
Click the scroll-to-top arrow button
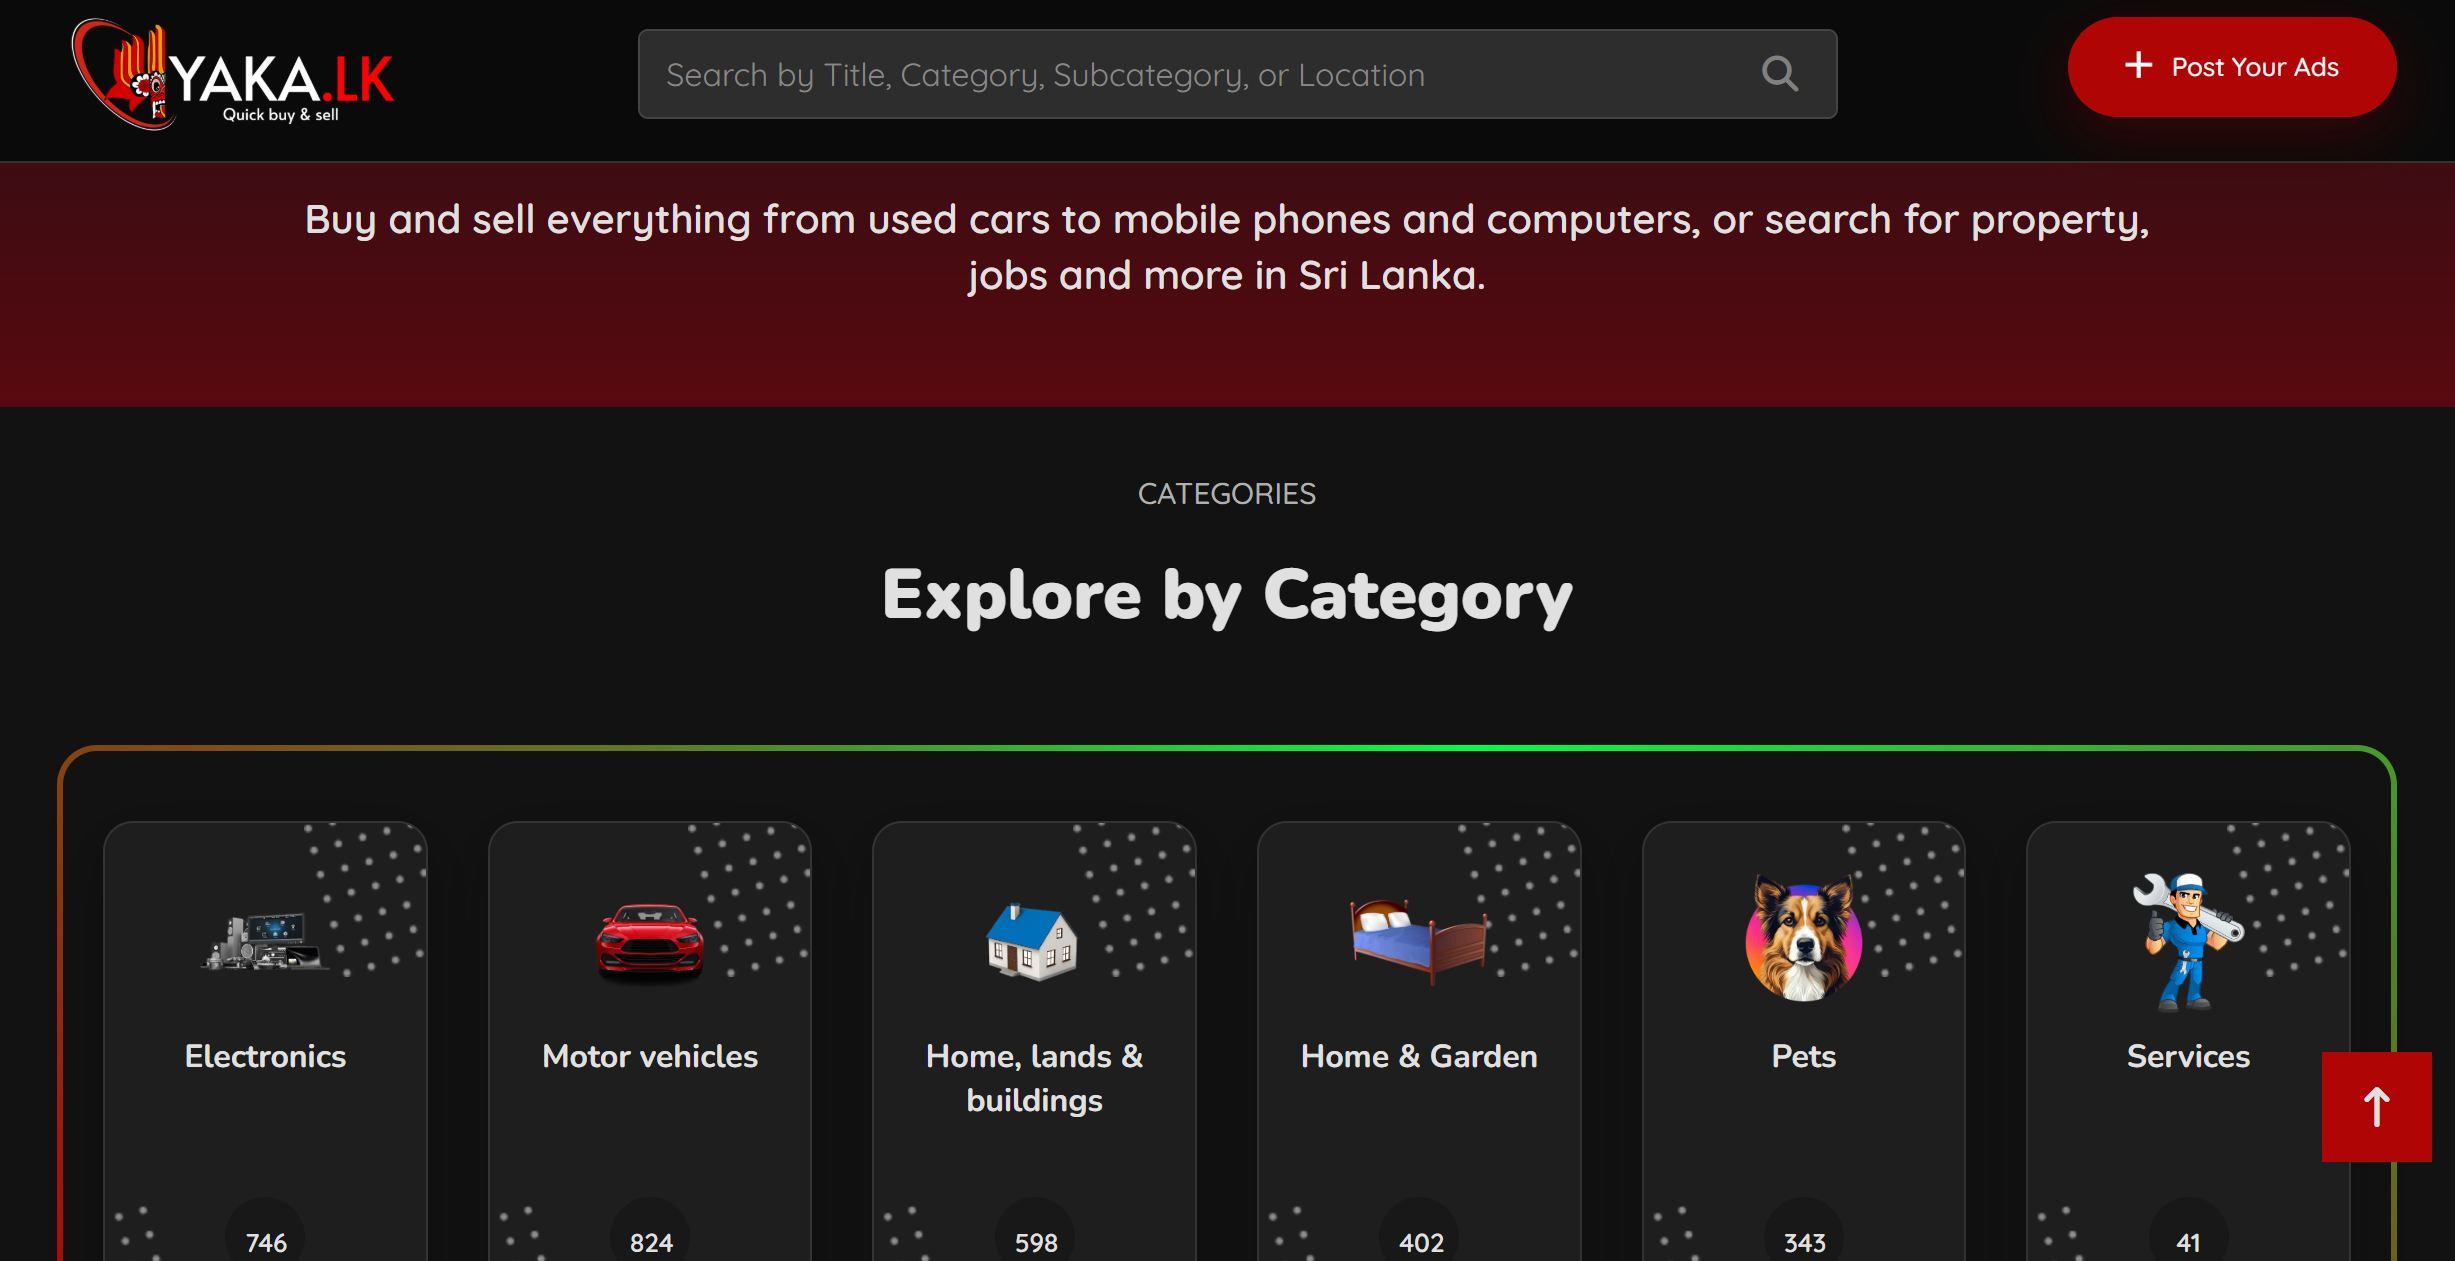[2376, 1106]
